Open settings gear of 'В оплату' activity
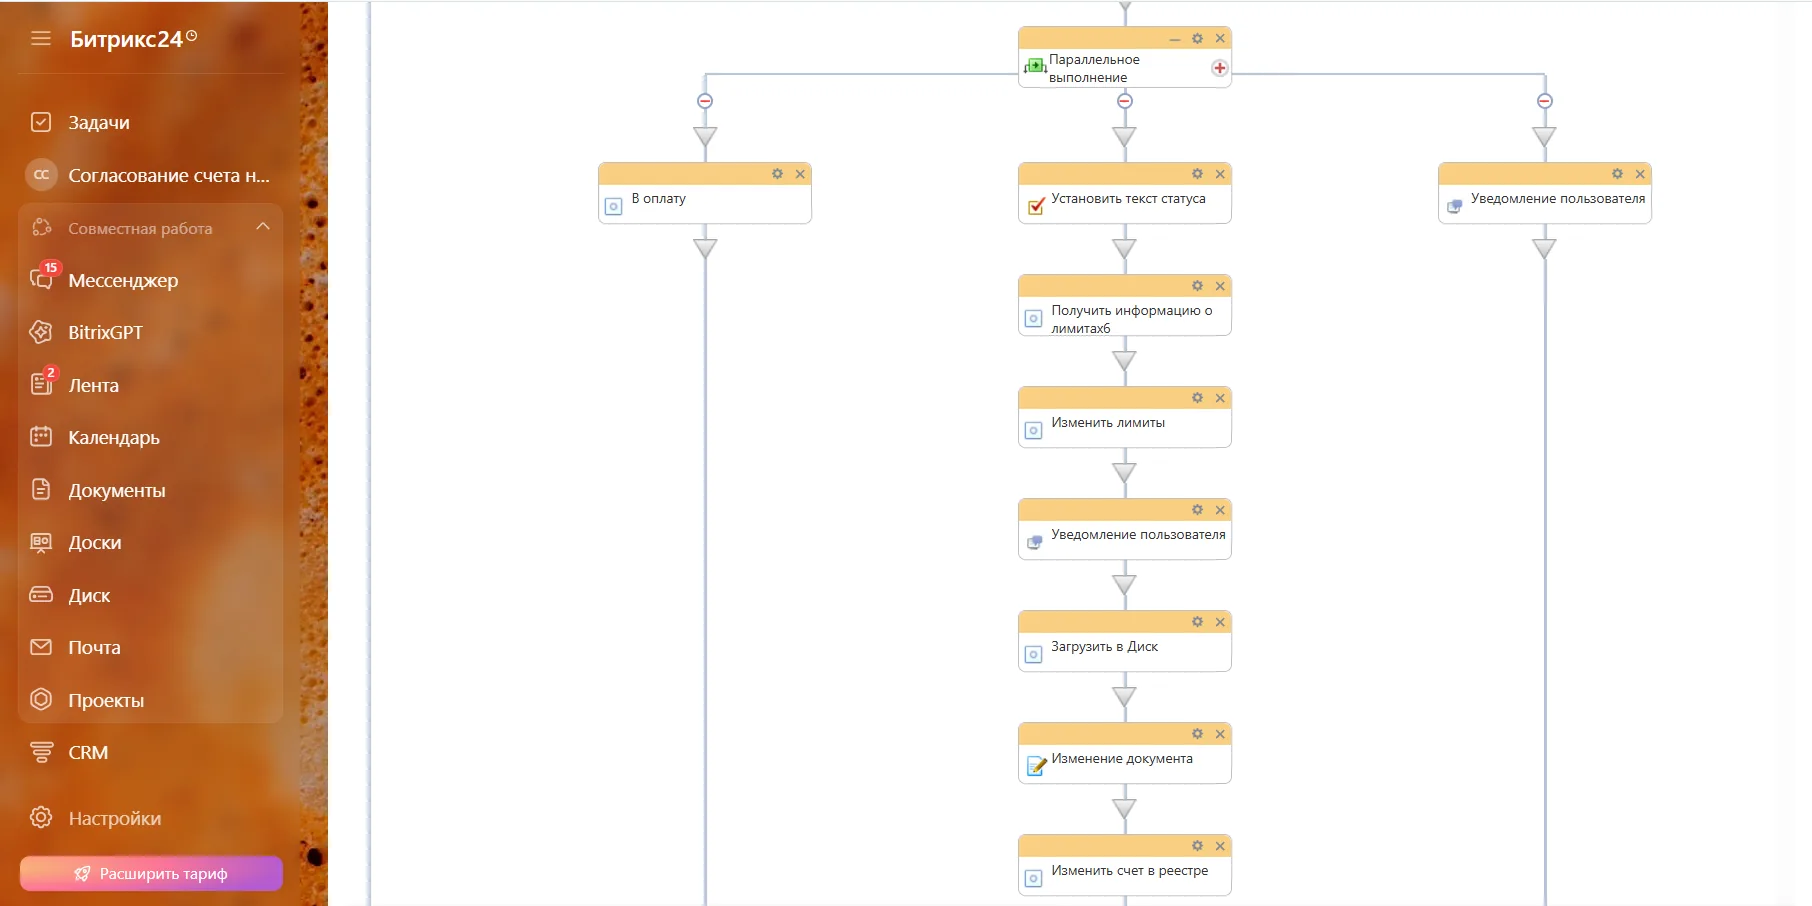1812x906 pixels. 777,174
